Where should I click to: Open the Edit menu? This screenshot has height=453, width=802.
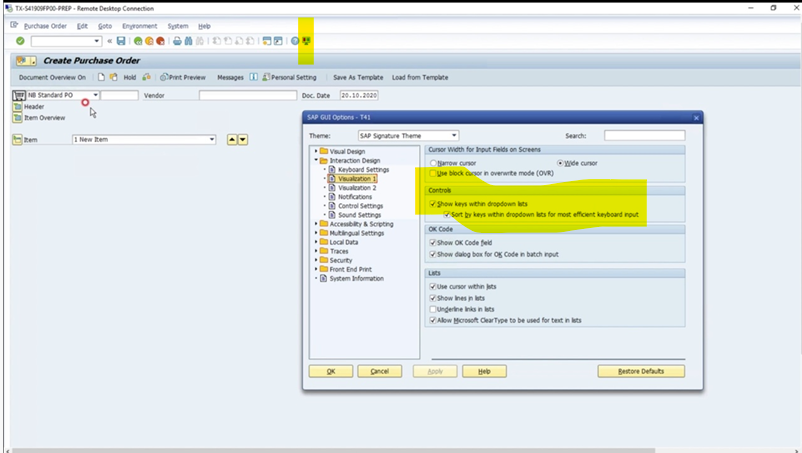click(82, 26)
